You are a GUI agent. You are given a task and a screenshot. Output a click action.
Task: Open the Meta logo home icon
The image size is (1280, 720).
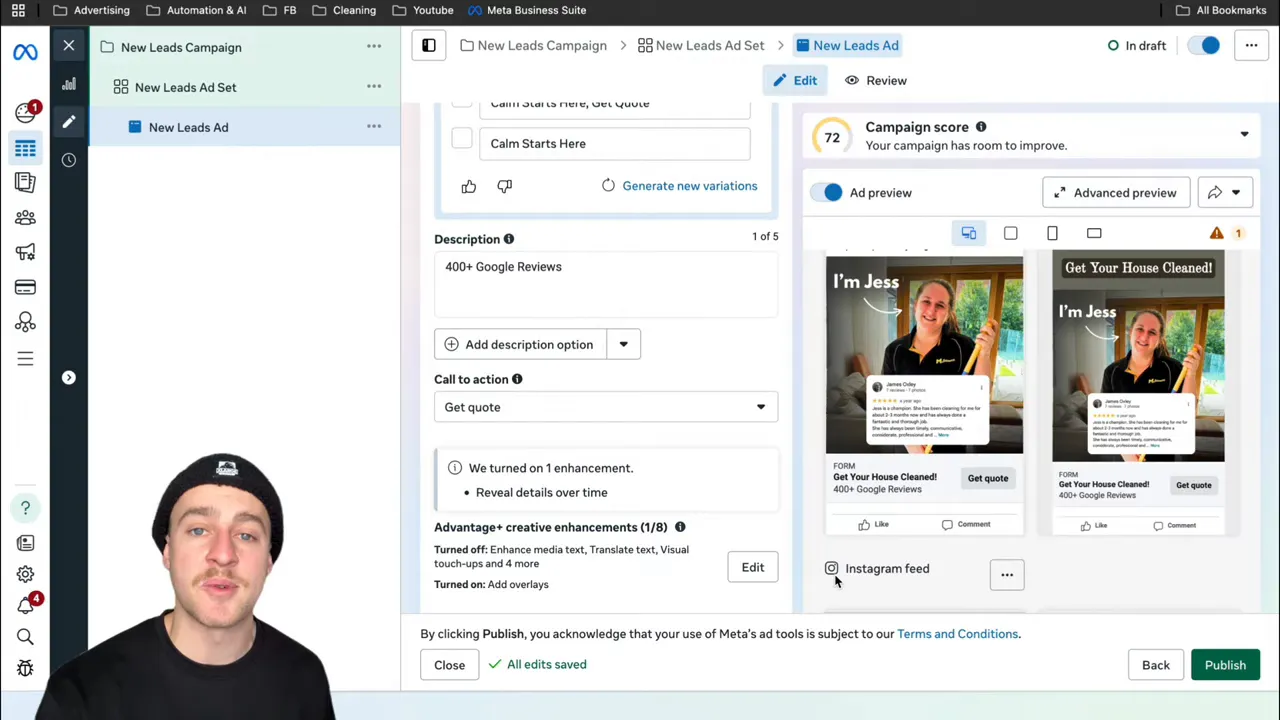point(25,52)
